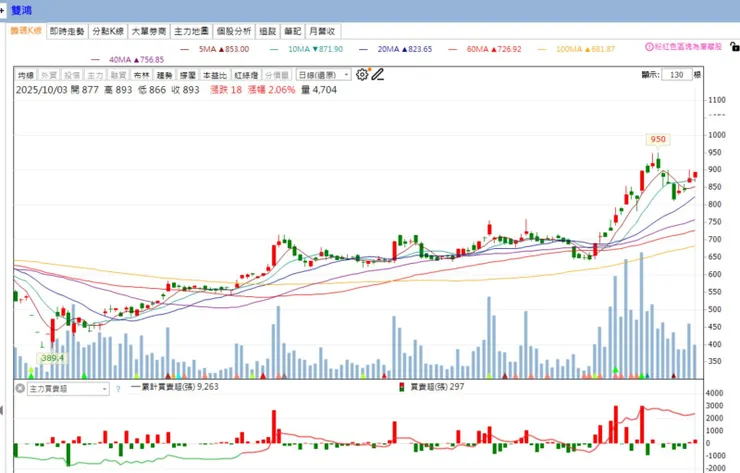Click the unlock padlock icon

(x=734, y=46)
